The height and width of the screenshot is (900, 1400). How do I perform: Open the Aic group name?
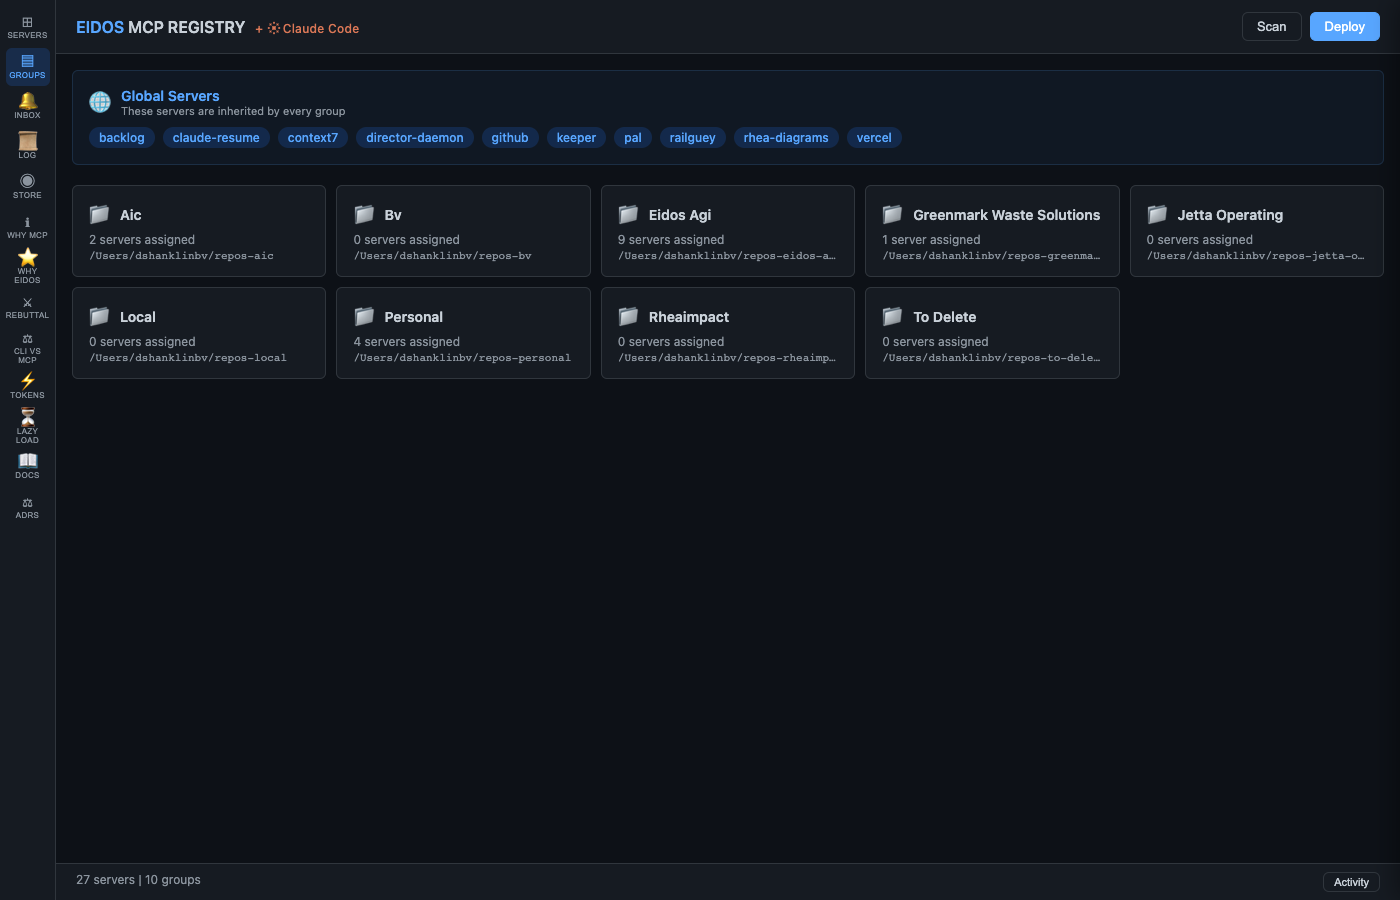coord(131,215)
